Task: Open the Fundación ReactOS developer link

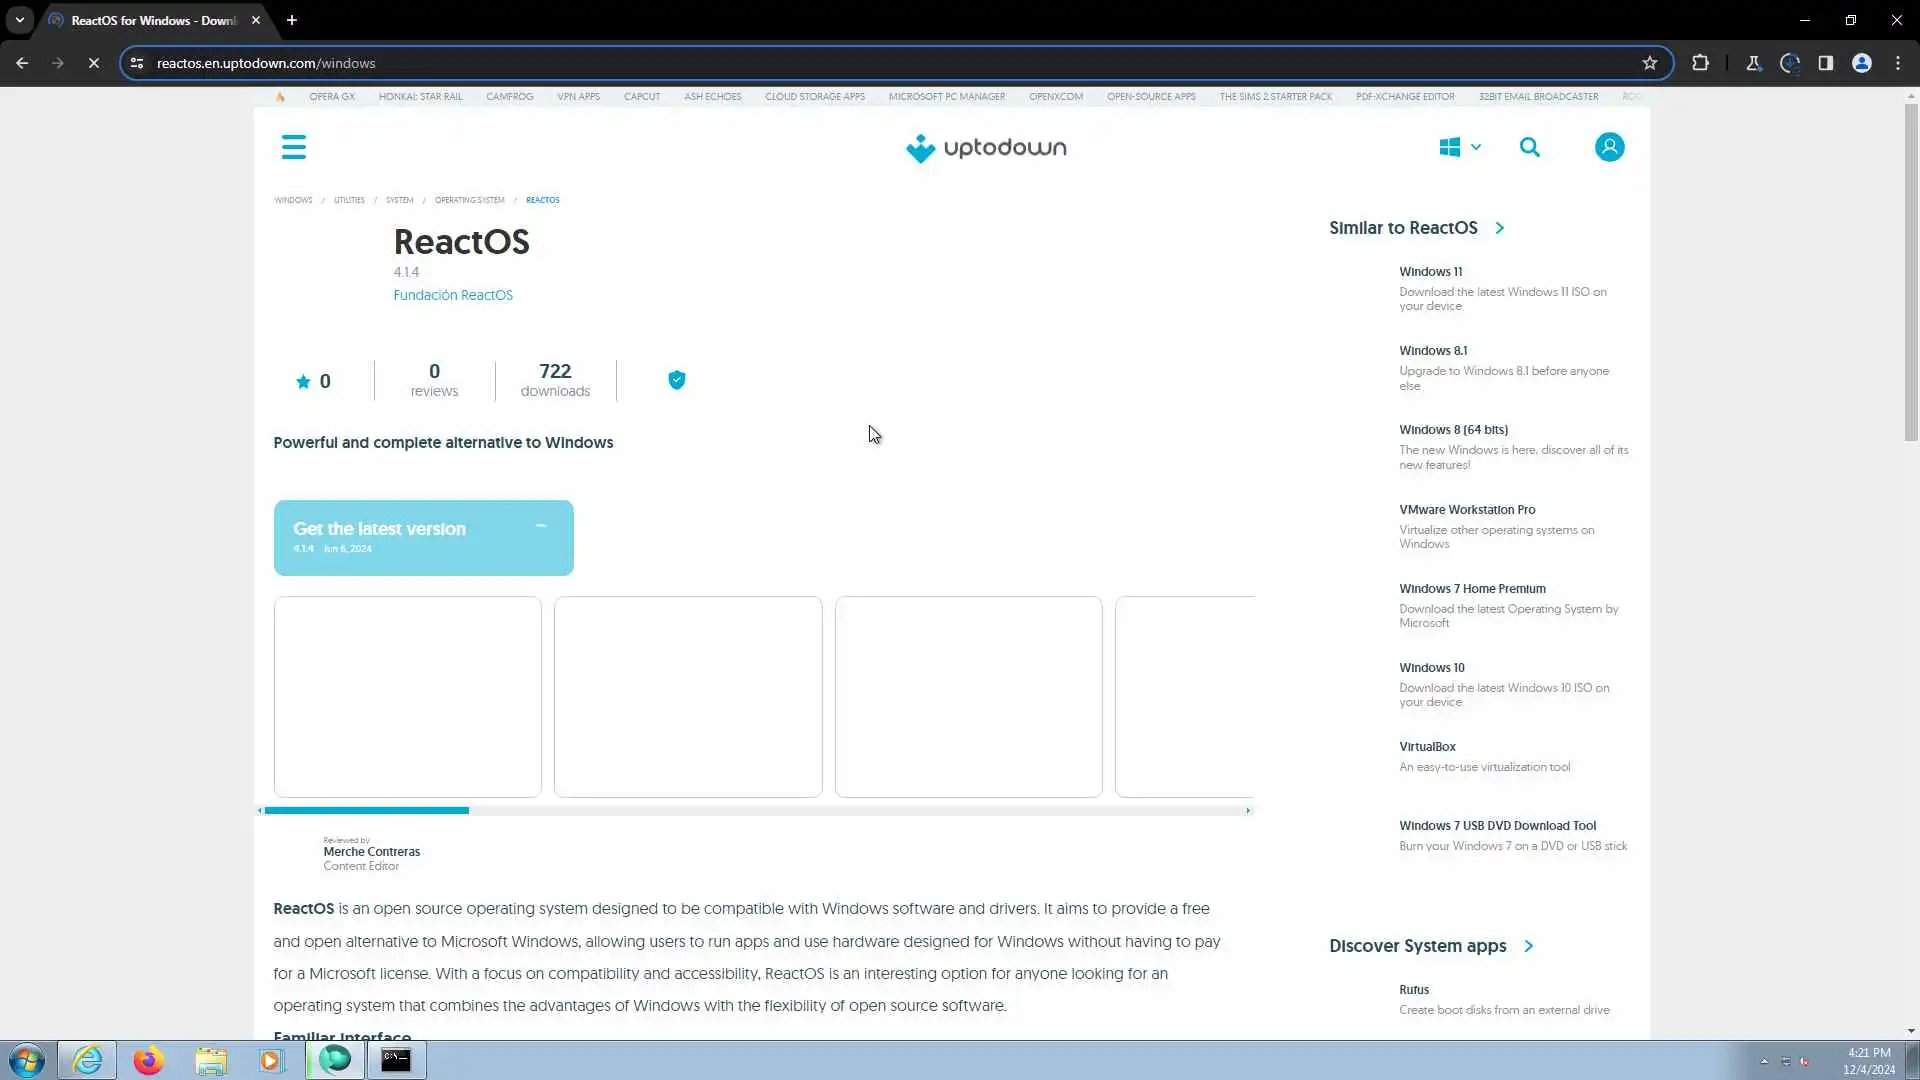Action: click(452, 295)
